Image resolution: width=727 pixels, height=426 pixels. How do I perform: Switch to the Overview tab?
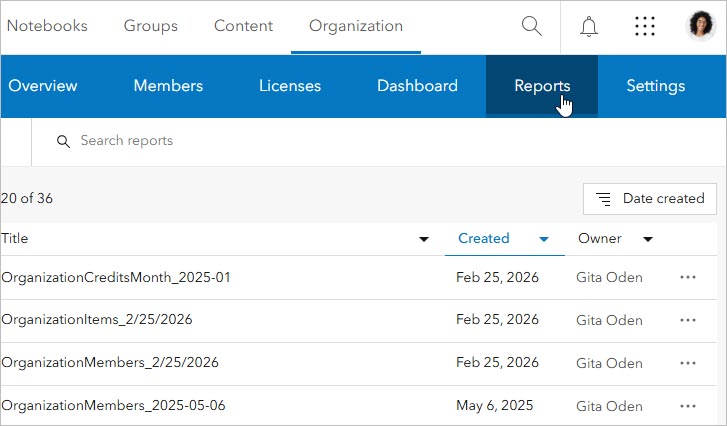(43, 86)
